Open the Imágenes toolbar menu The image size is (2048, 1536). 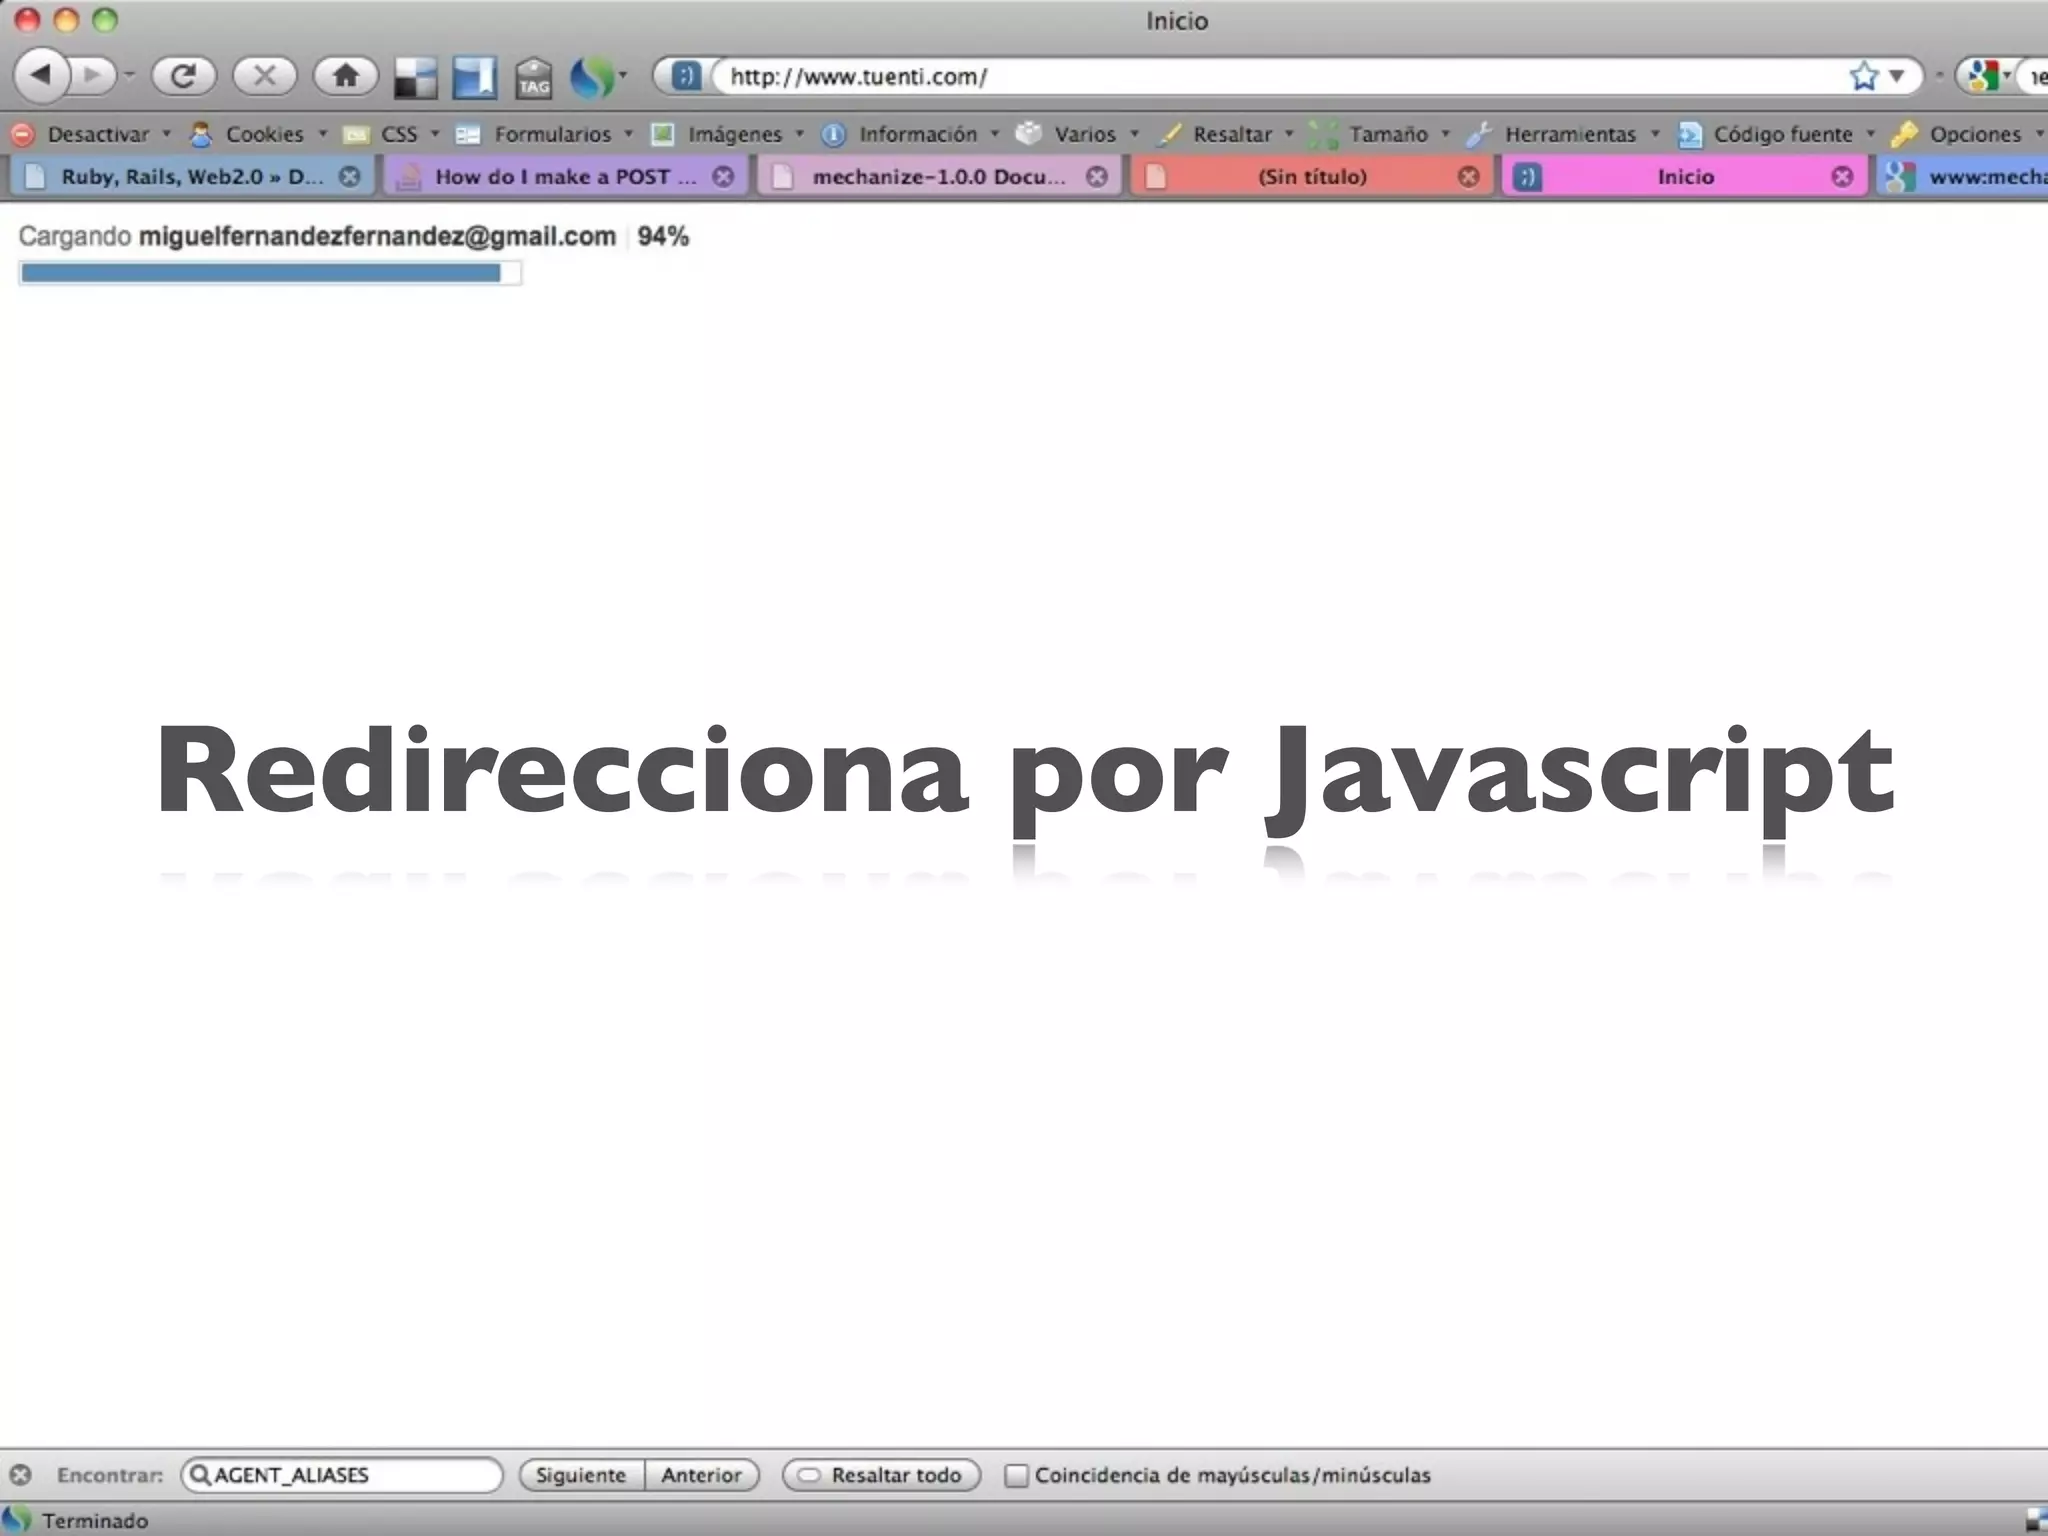pyautogui.click(x=727, y=134)
